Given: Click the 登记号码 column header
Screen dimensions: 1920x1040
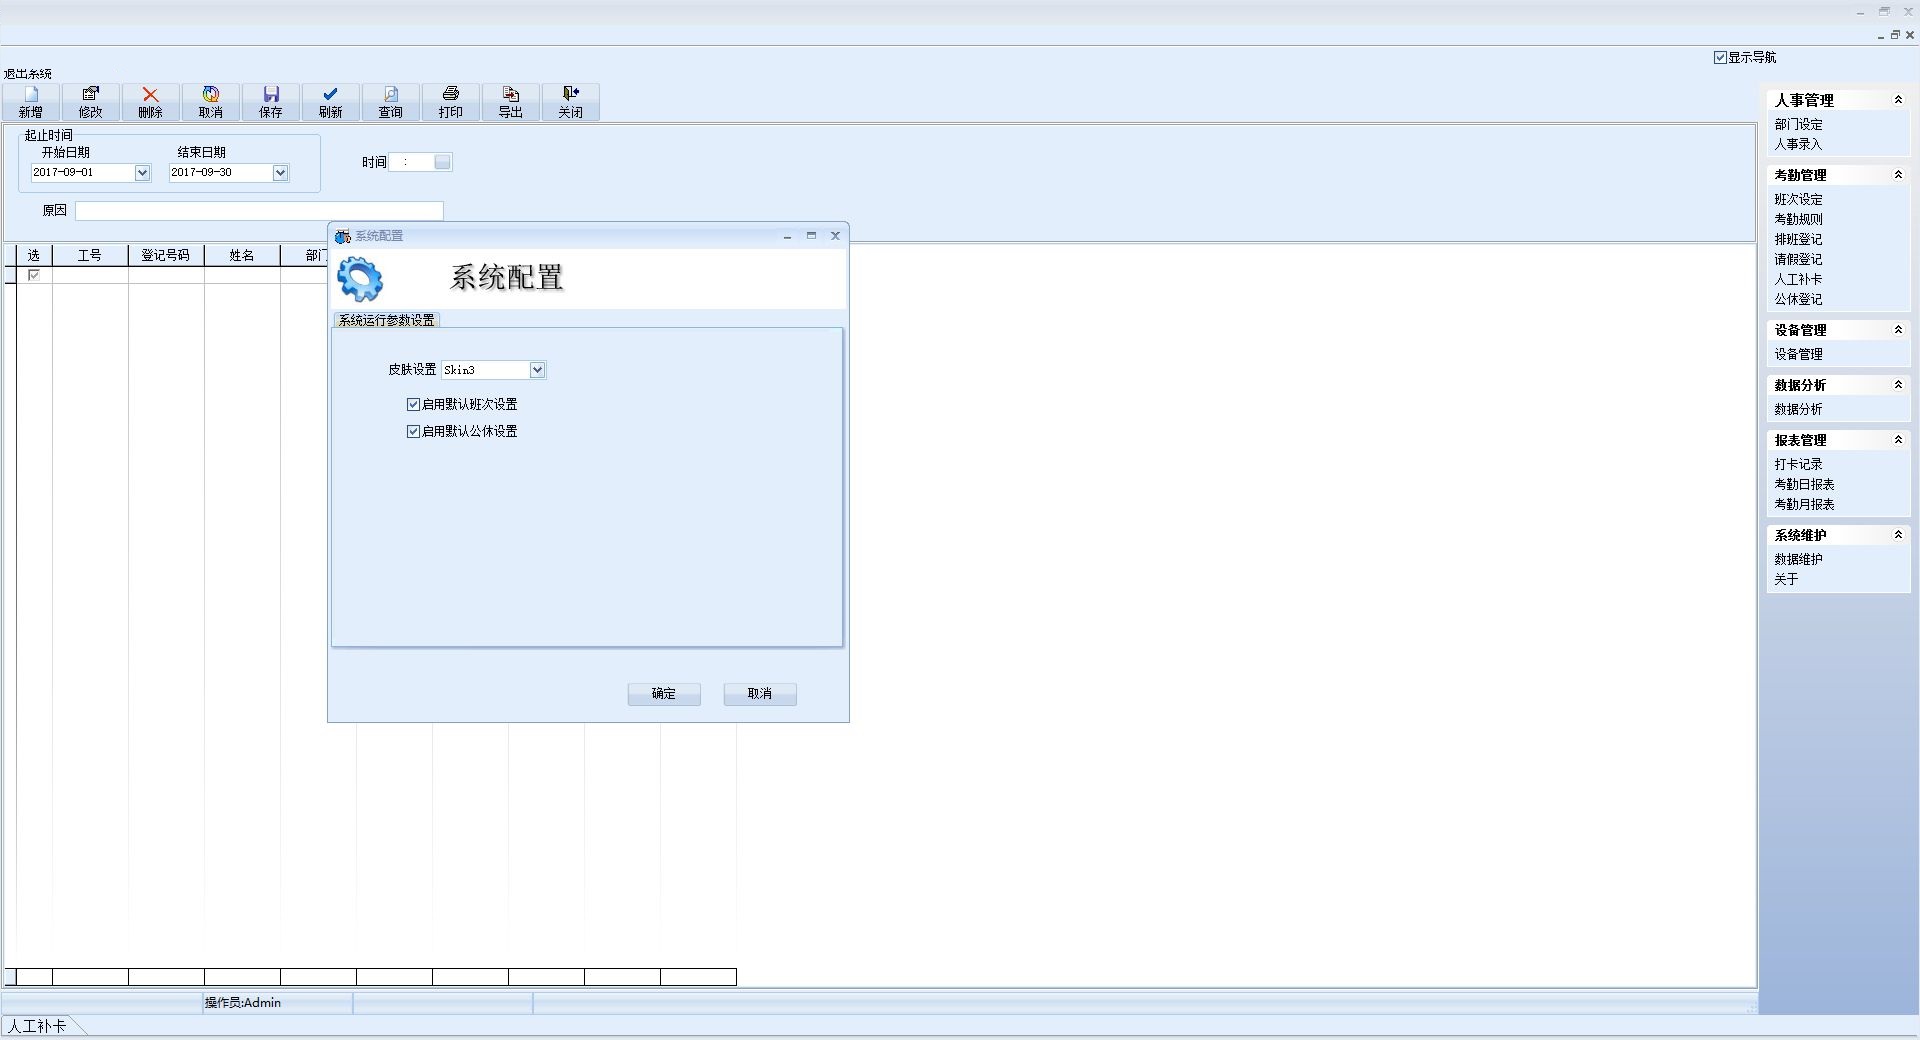Looking at the screenshot, I should point(166,255).
